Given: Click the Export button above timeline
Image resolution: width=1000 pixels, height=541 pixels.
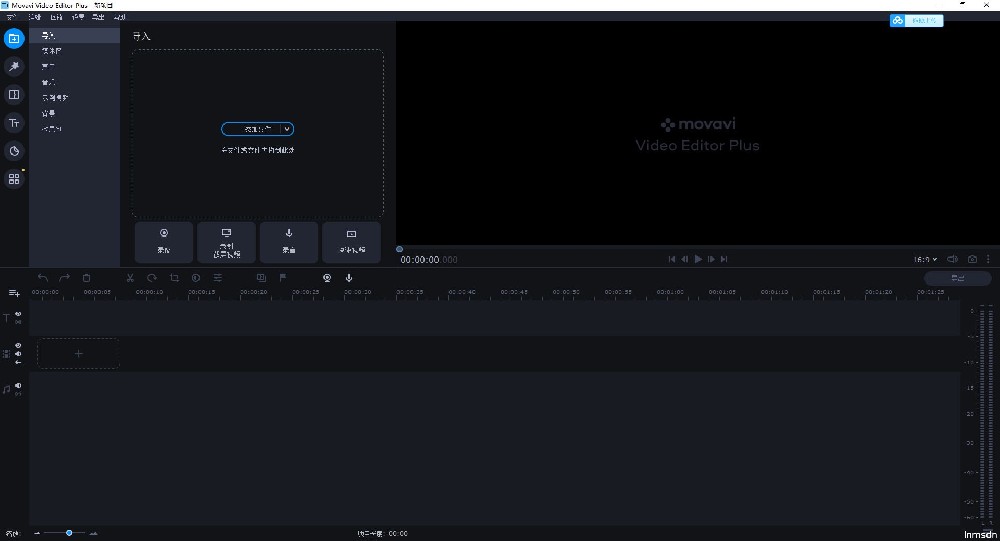Looking at the screenshot, I should 958,278.
